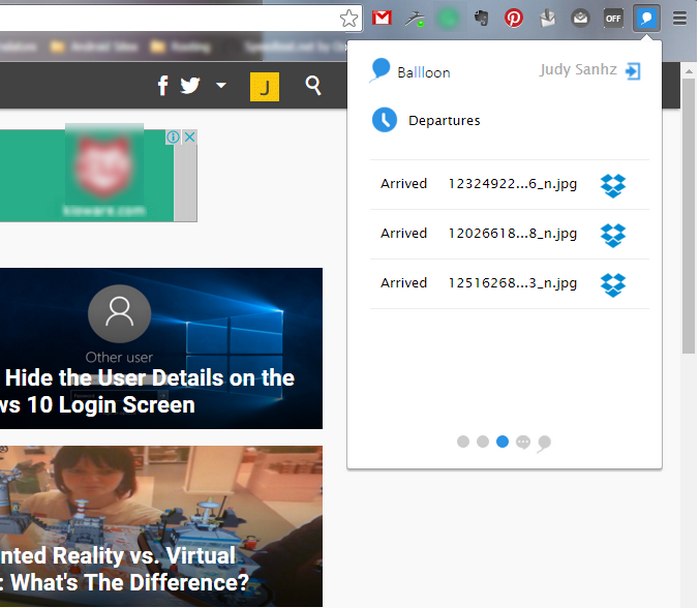Click the bookmark star in address bar
This screenshot has height=608, width=700.
pos(348,18)
